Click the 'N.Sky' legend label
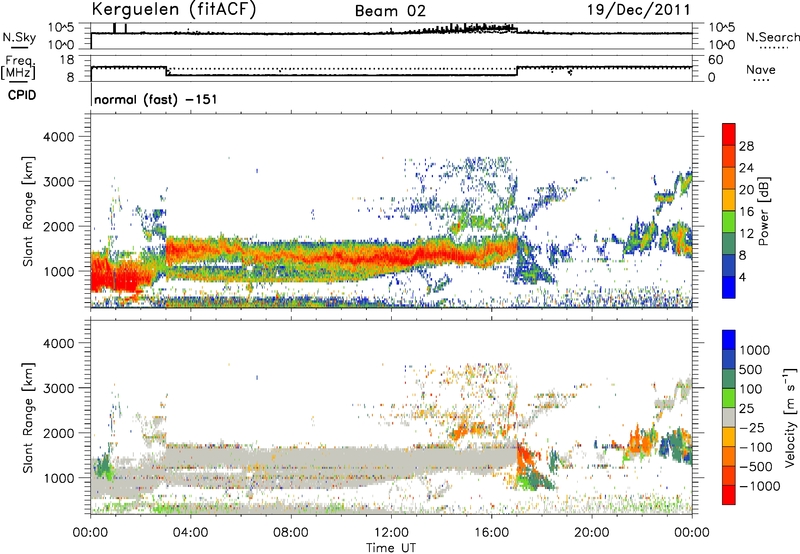Image resolution: width=800 pixels, height=554 pixels. tap(19, 37)
